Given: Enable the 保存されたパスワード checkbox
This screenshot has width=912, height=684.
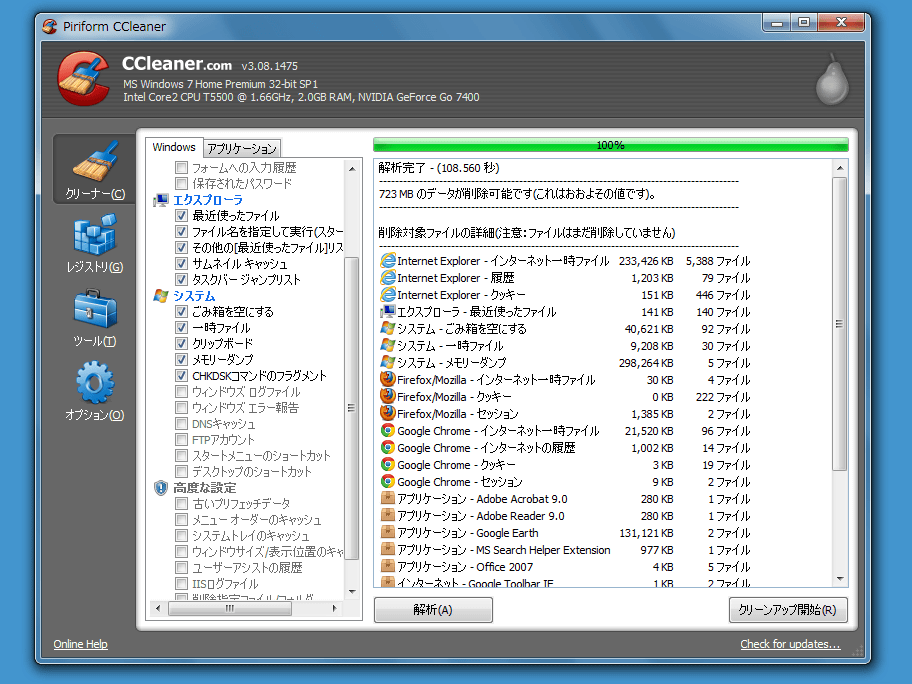Looking at the screenshot, I should [181, 184].
